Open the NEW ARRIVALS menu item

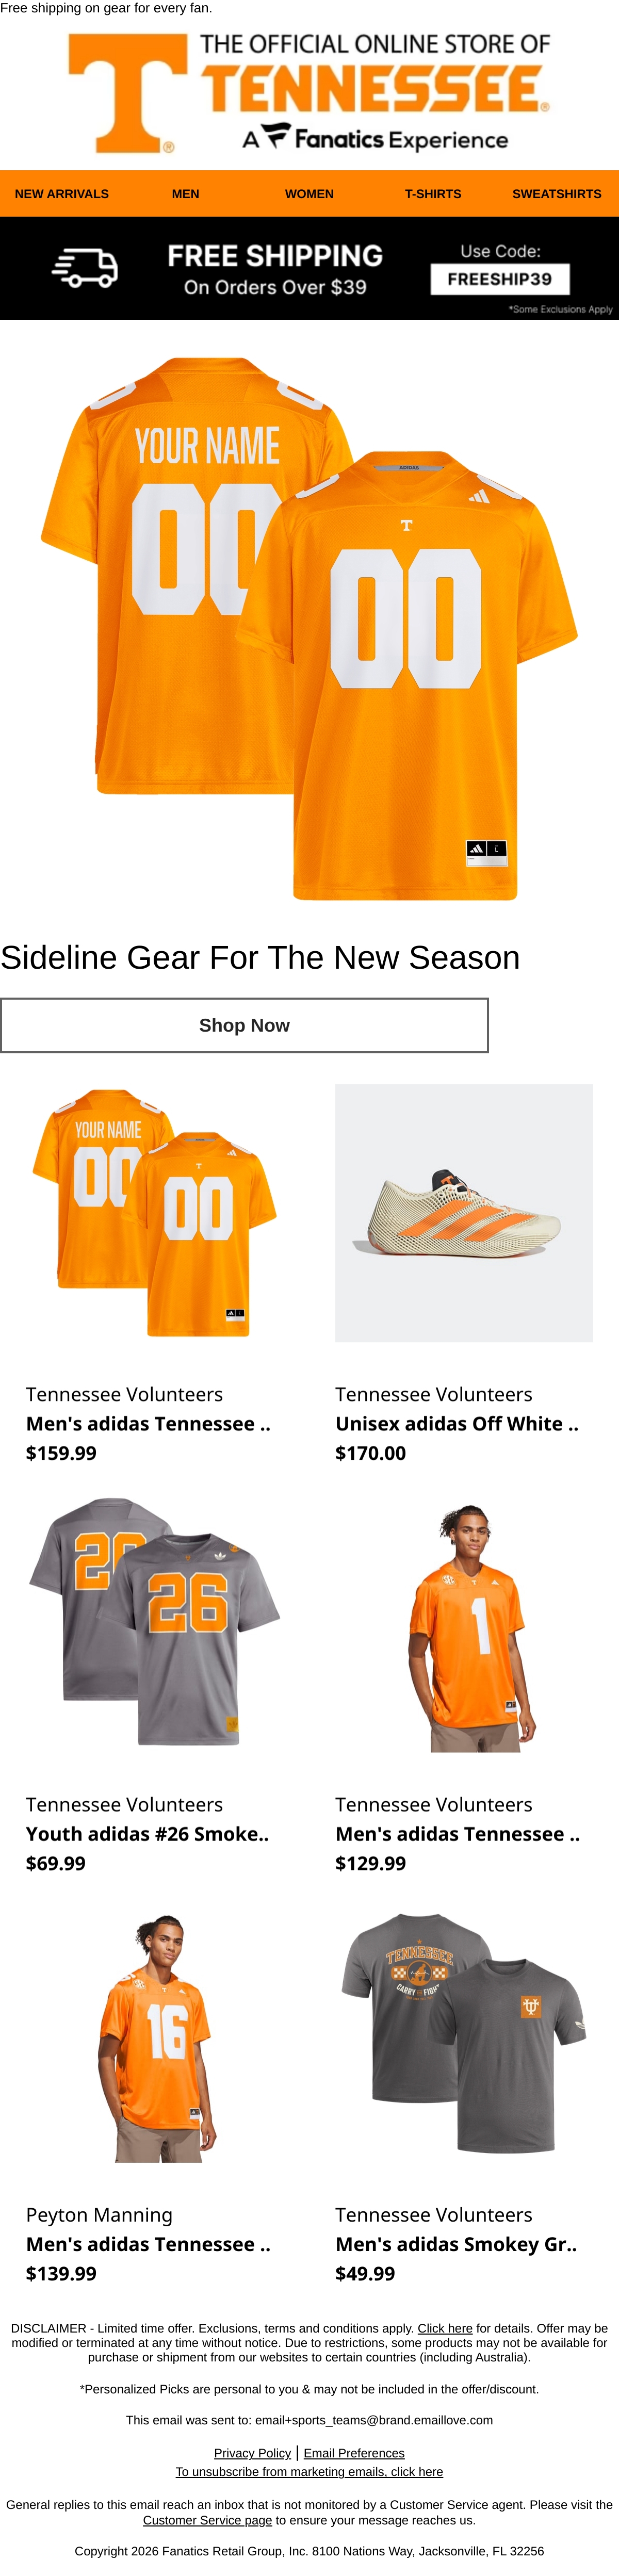(x=62, y=194)
